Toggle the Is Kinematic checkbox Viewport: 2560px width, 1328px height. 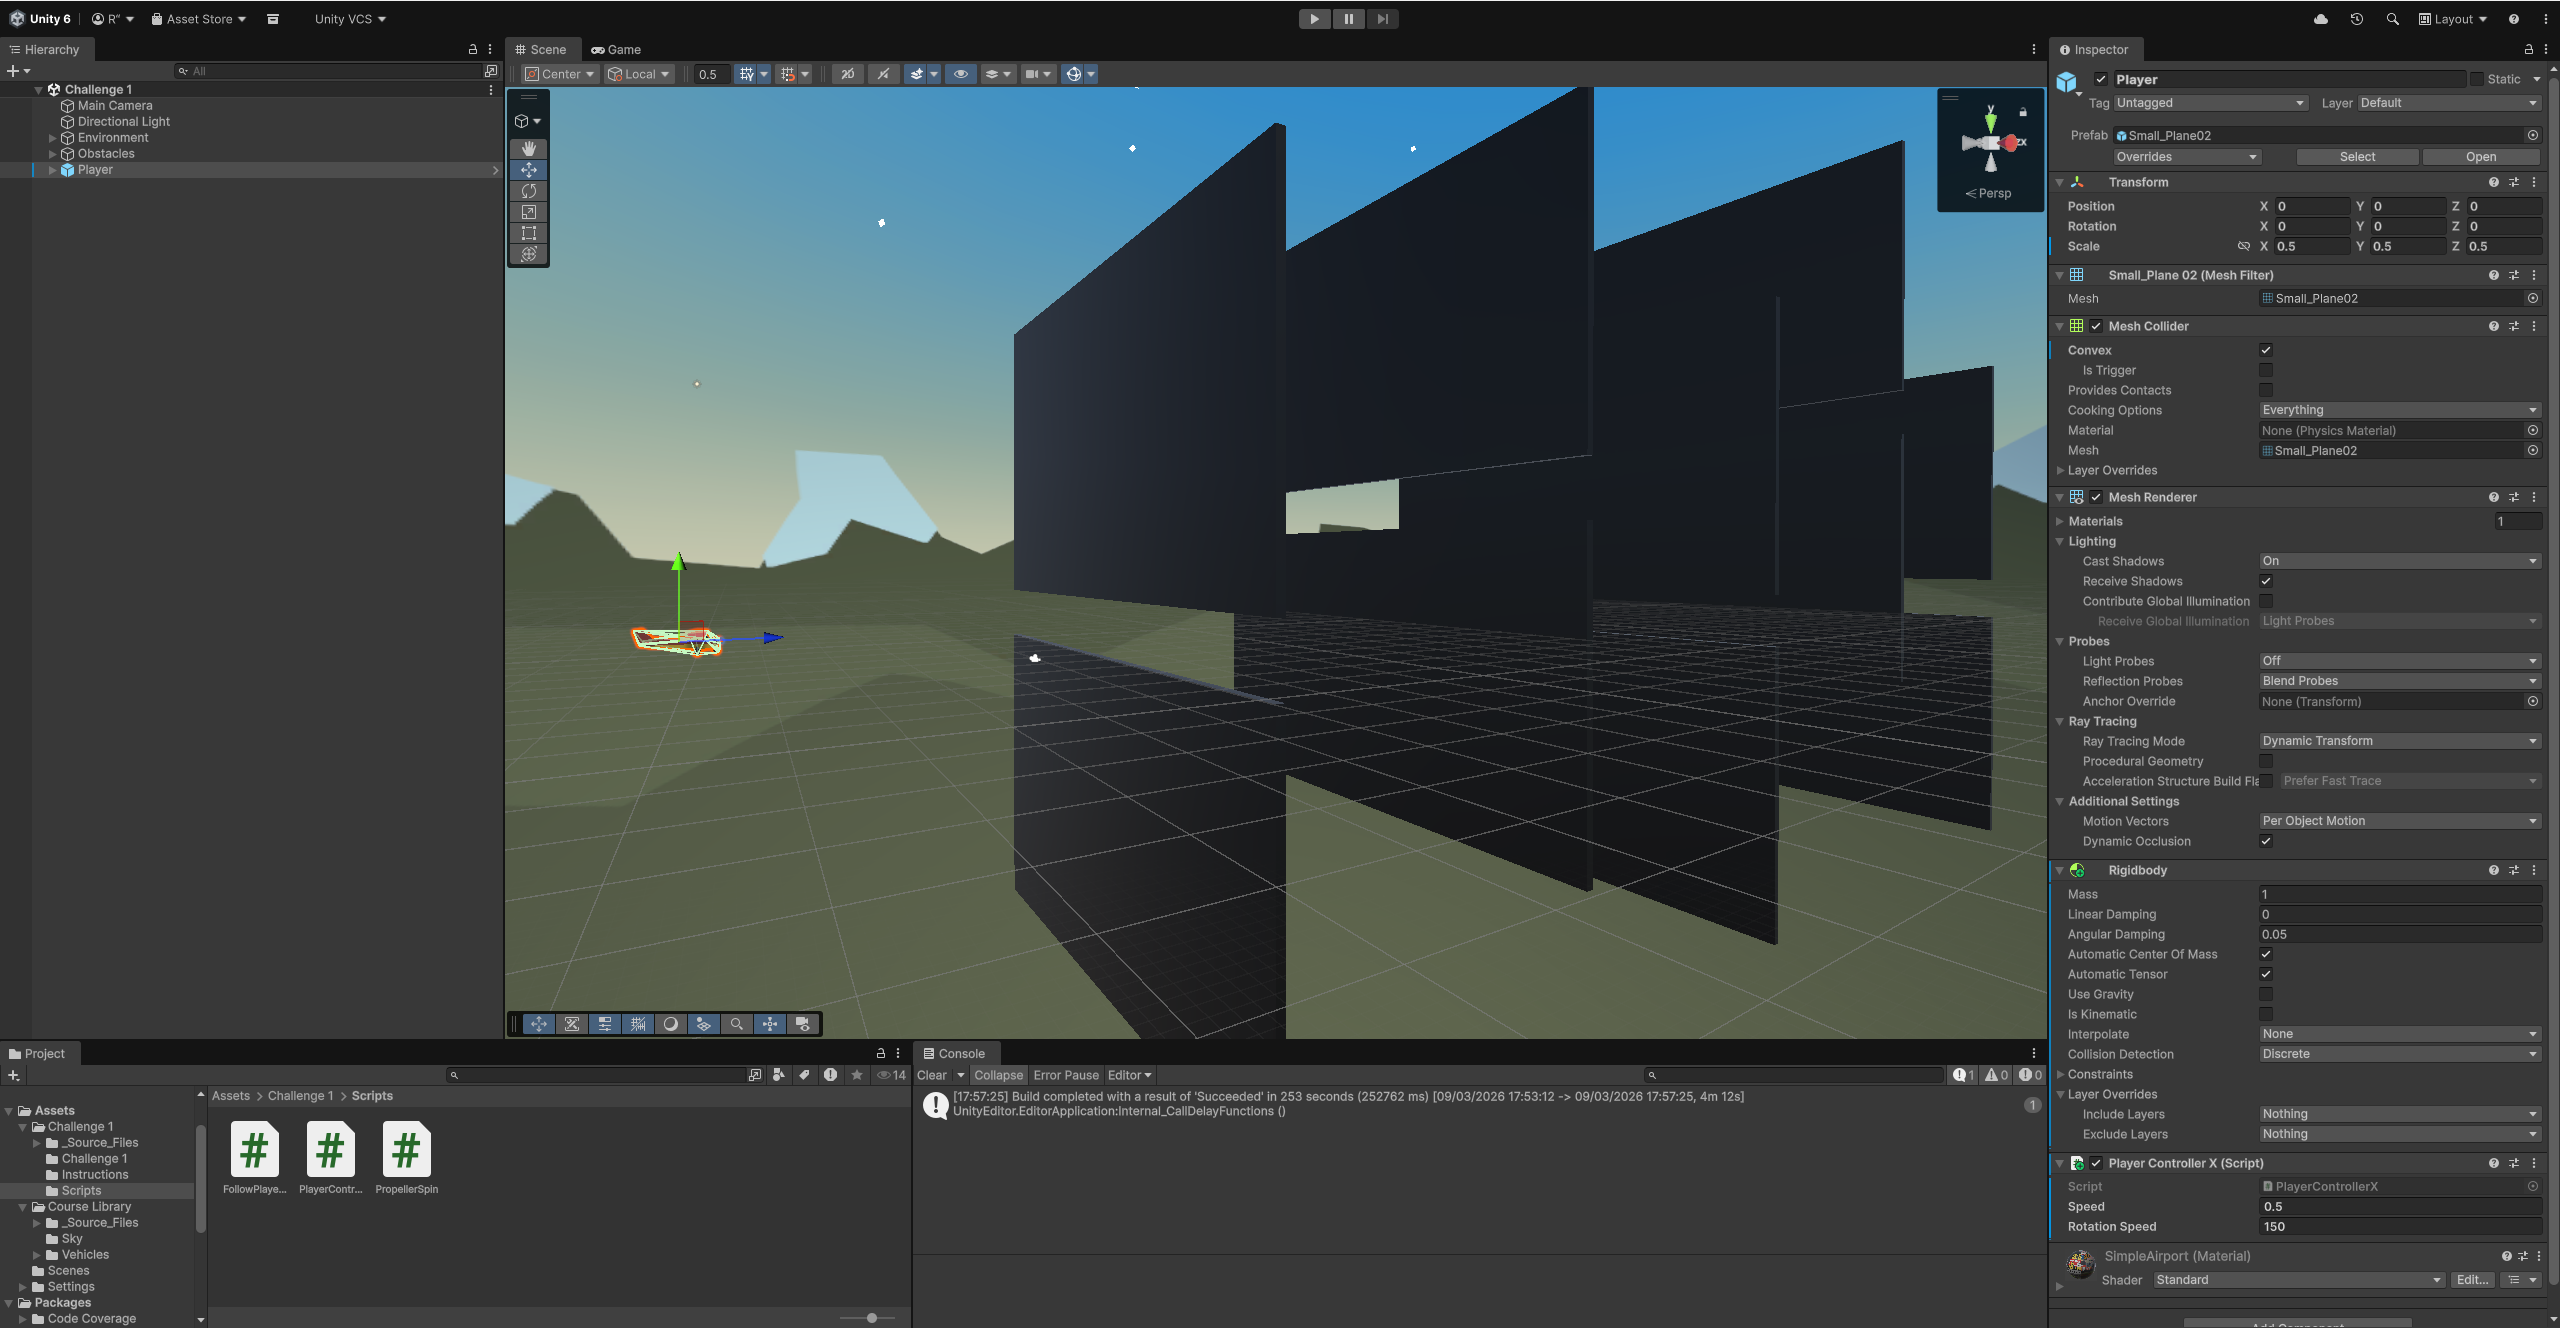tap(2265, 1014)
